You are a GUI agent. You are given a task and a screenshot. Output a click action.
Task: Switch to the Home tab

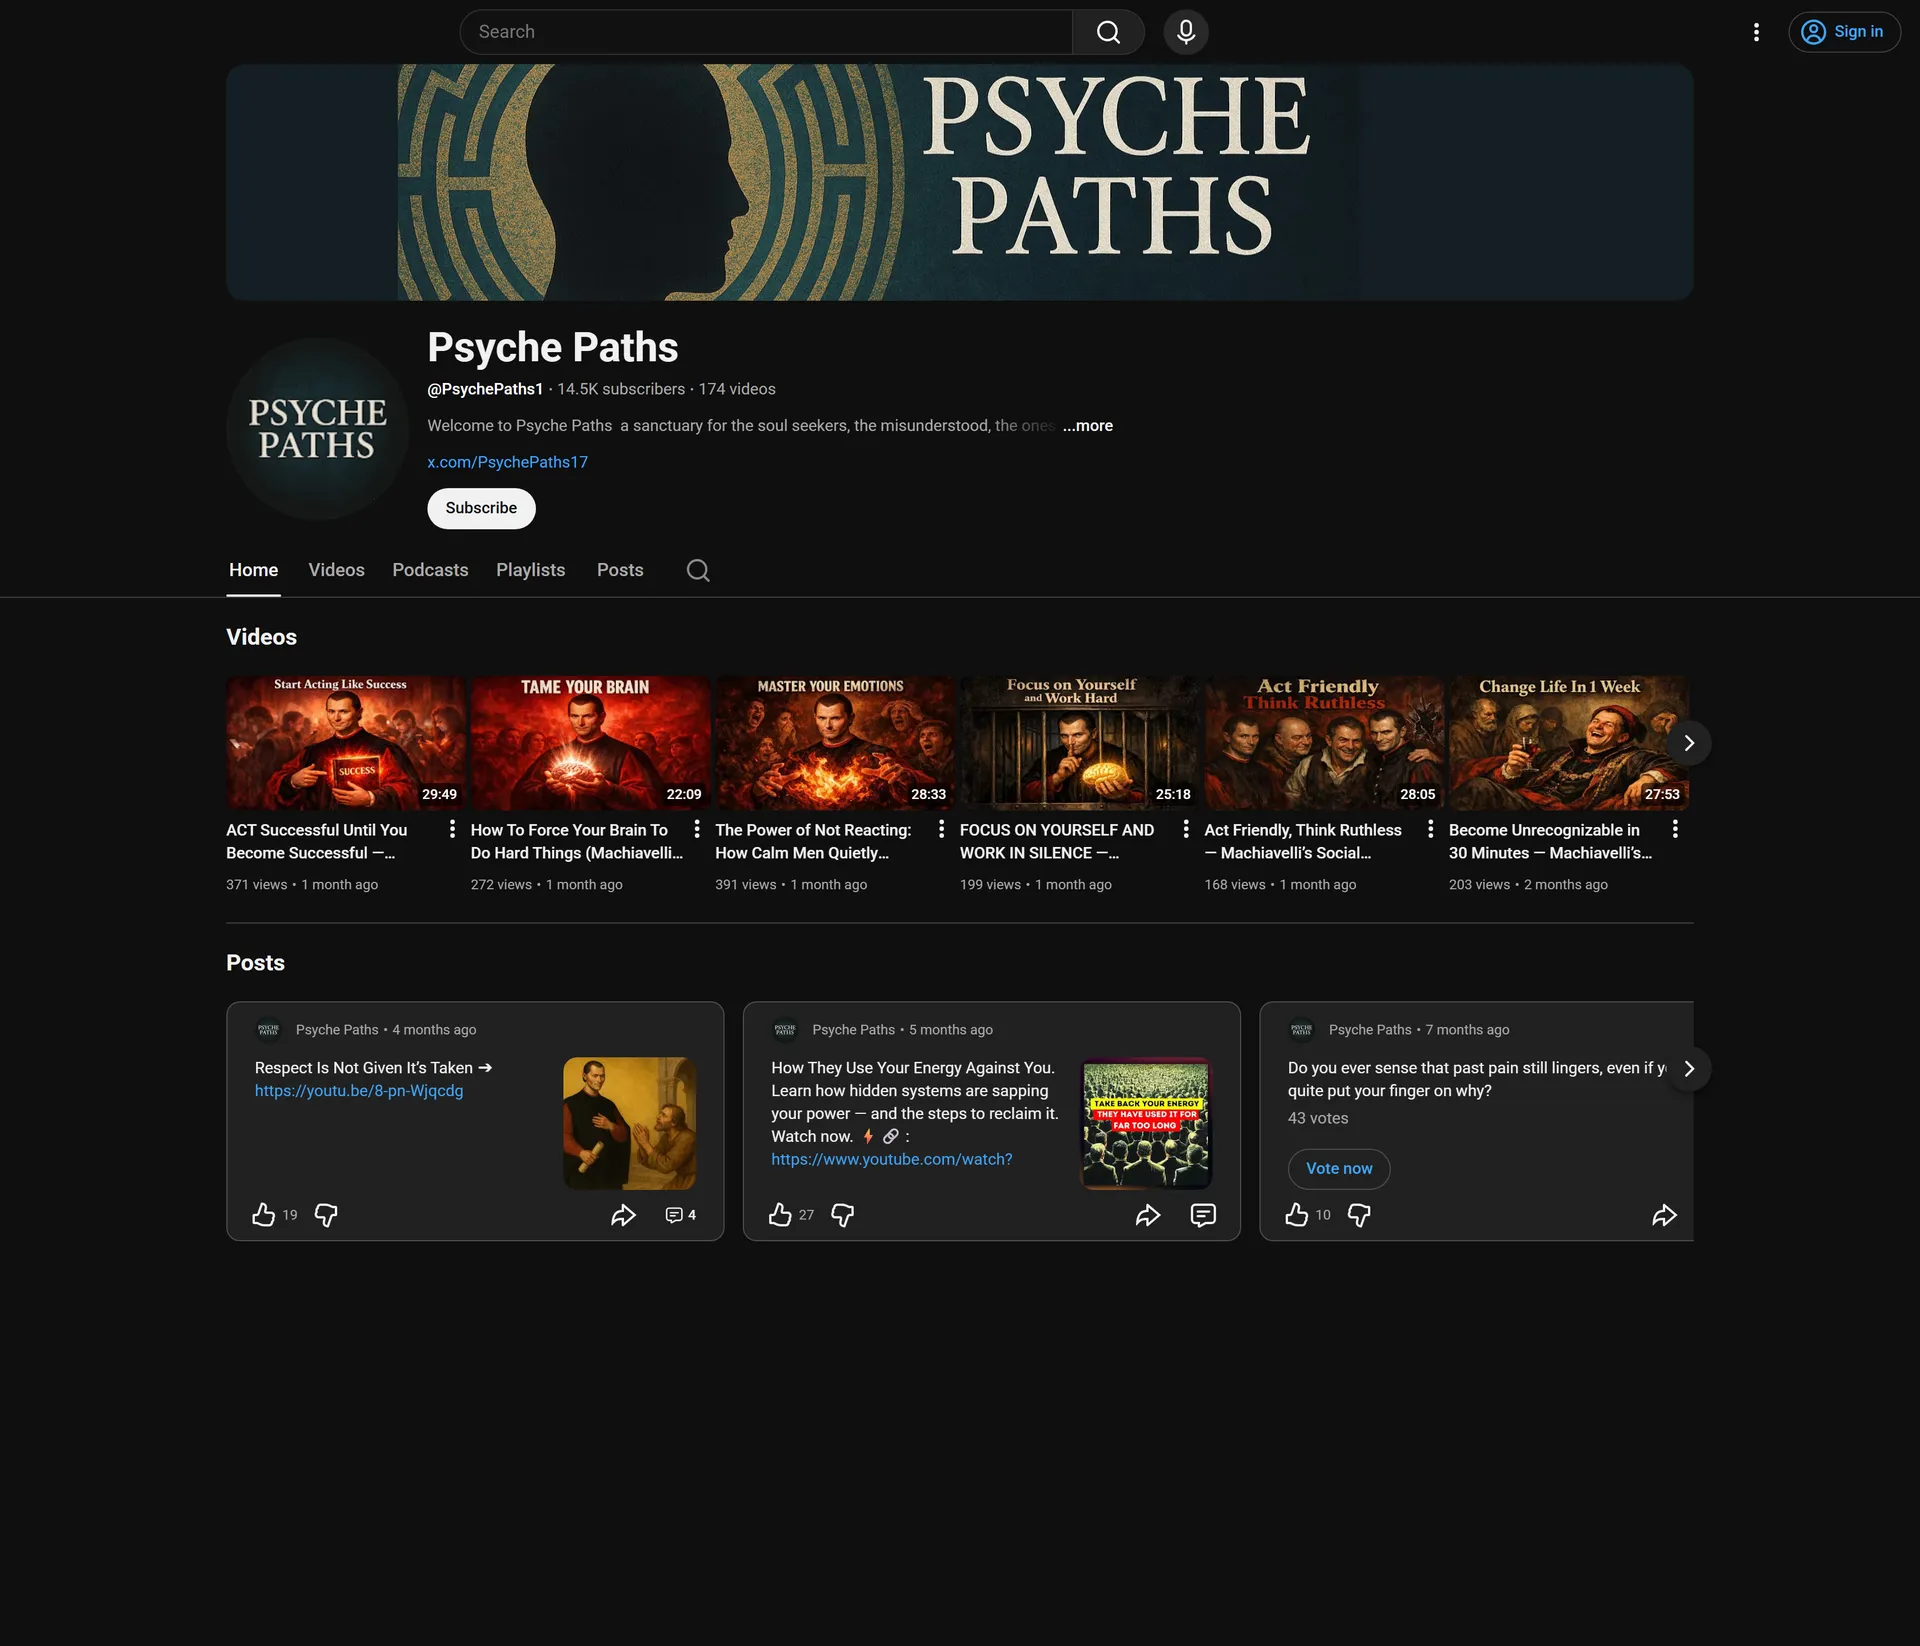254,570
